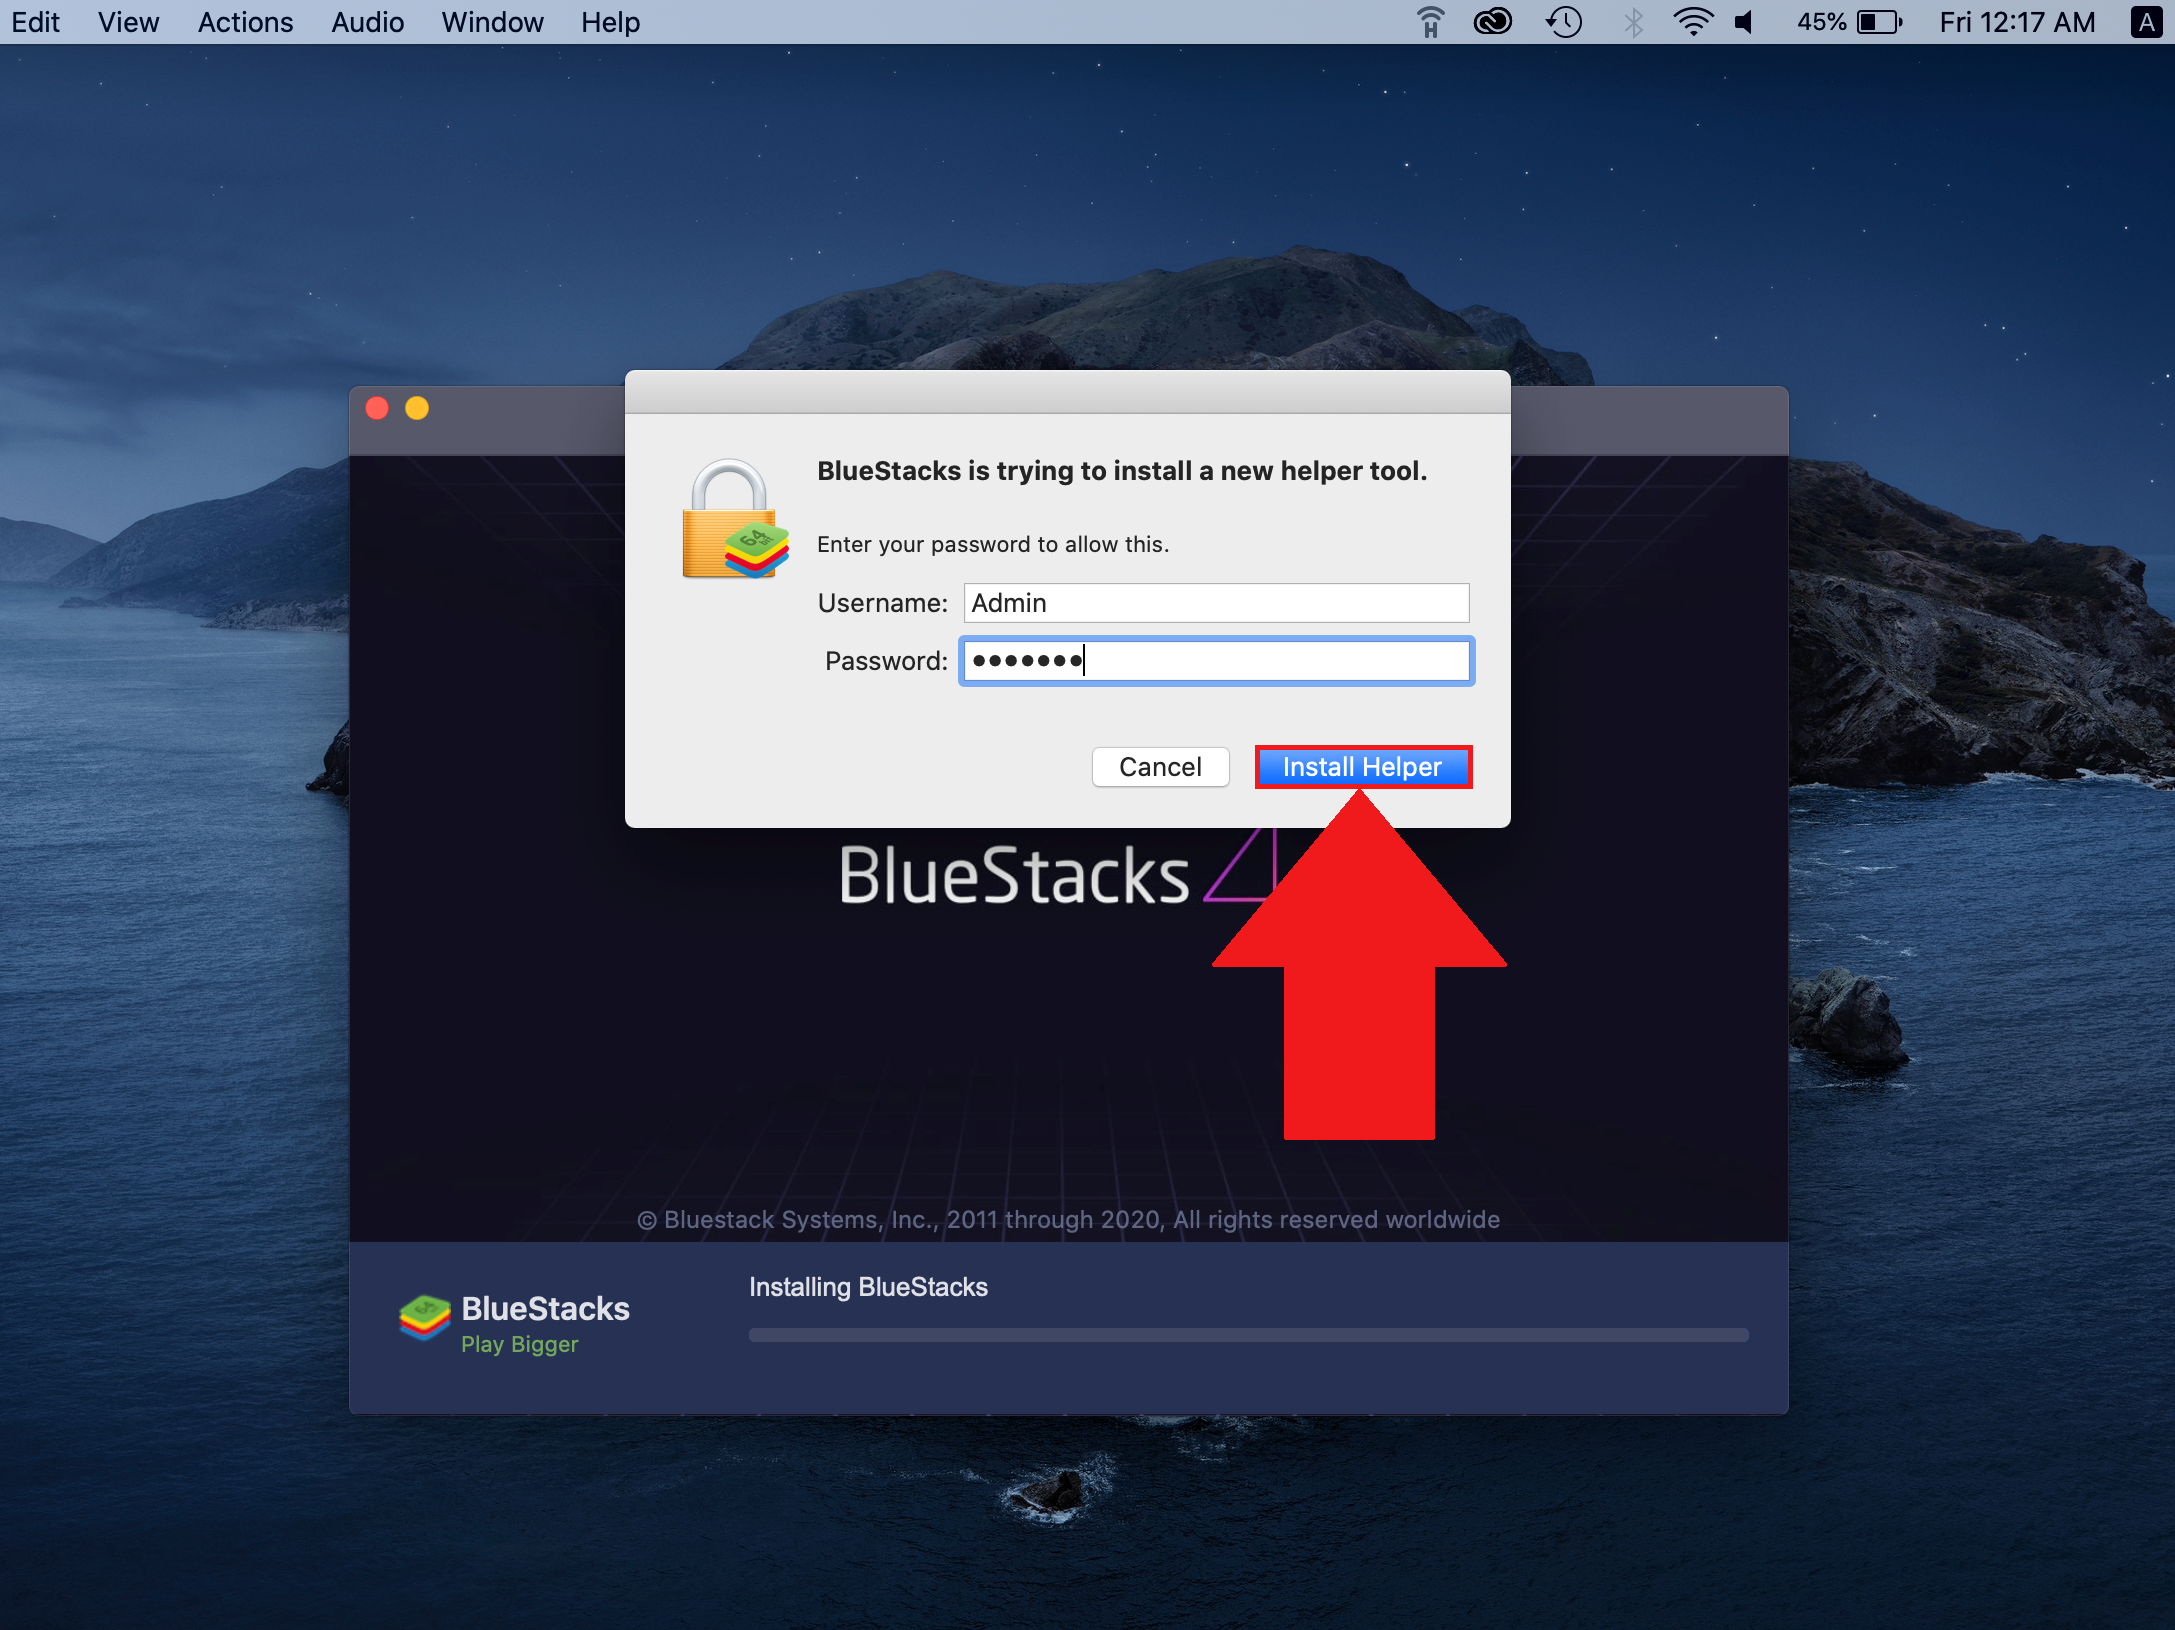Screen dimensions: 2175x1630
Task: Click the Time Machine icon in menu bar
Action: 1564,21
